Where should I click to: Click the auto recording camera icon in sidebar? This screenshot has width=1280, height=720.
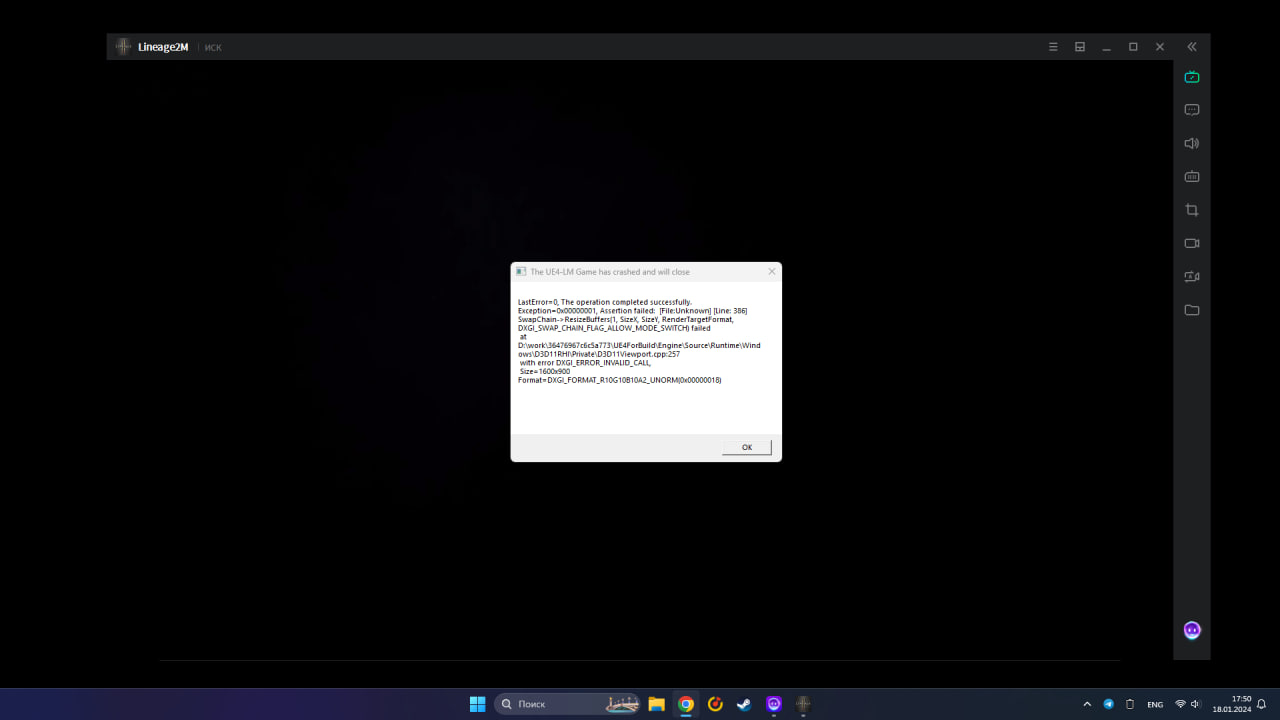pos(1192,277)
